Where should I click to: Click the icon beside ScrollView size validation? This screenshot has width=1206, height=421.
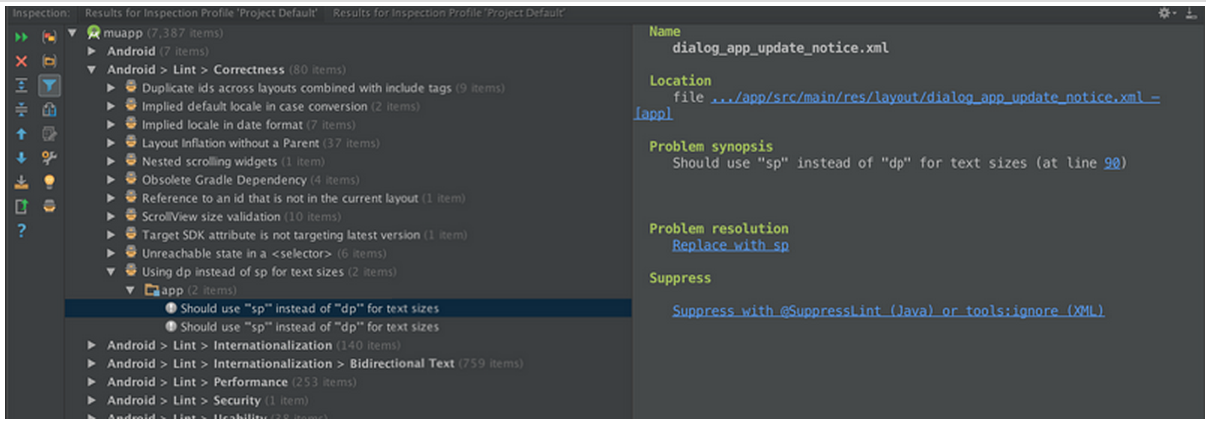pyautogui.click(x=130, y=216)
